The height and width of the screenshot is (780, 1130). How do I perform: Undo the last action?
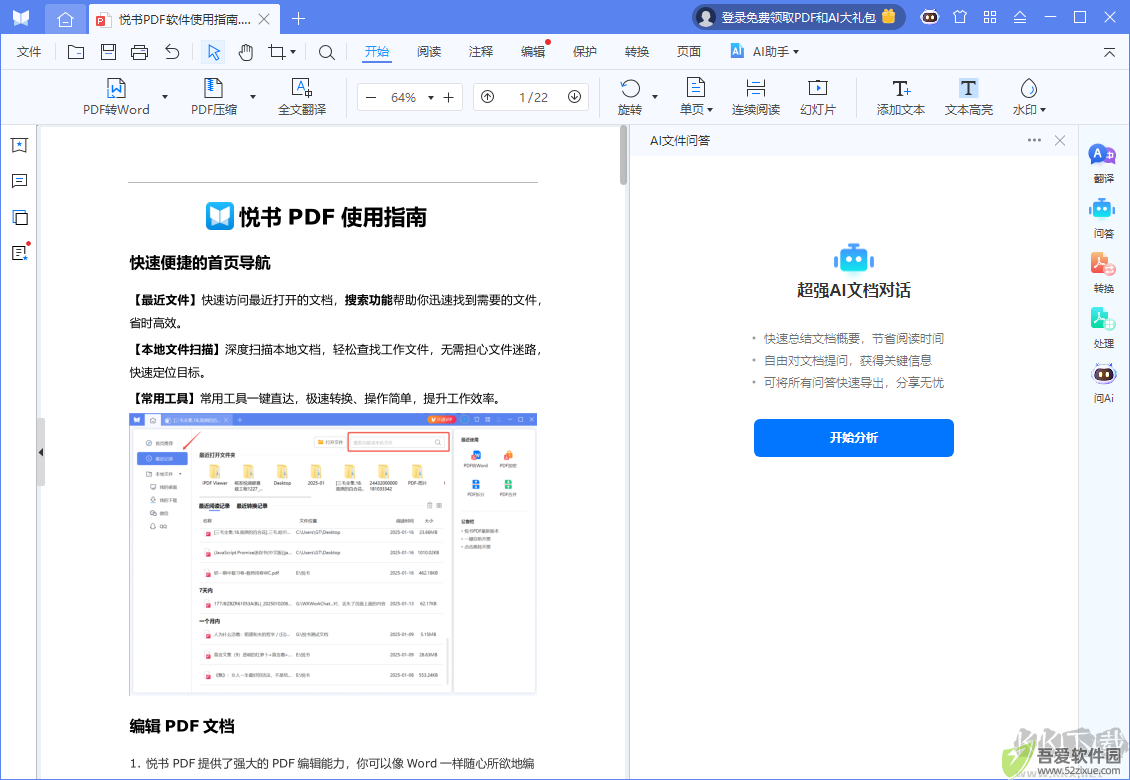coord(172,52)
